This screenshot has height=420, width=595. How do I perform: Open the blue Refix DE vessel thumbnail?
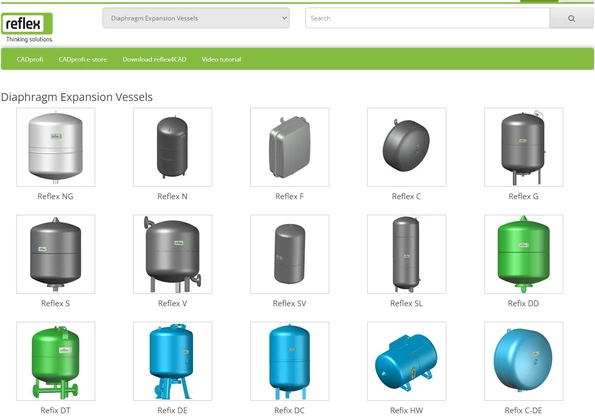[x=173, y=361]
